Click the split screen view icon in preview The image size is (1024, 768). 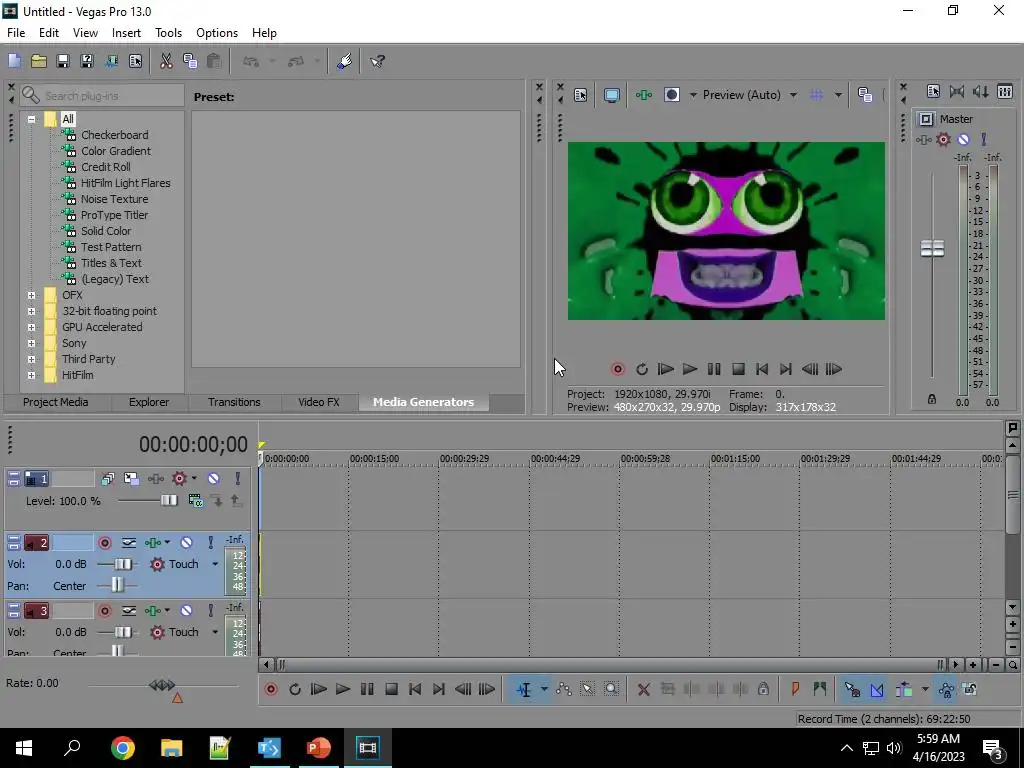[672, 95]
